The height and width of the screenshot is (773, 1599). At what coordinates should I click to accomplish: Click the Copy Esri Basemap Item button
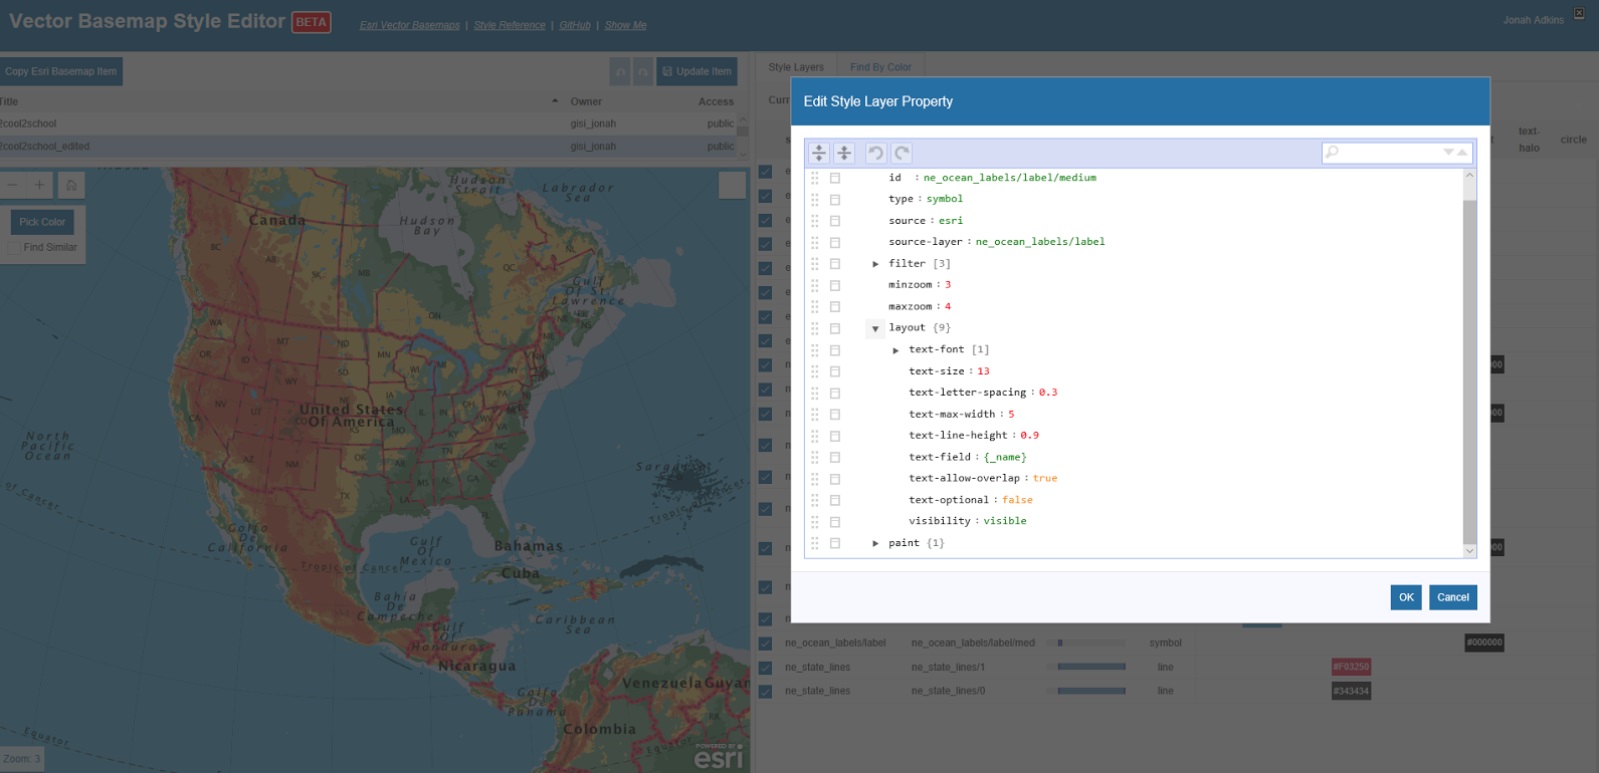click(x=61, y=71)
